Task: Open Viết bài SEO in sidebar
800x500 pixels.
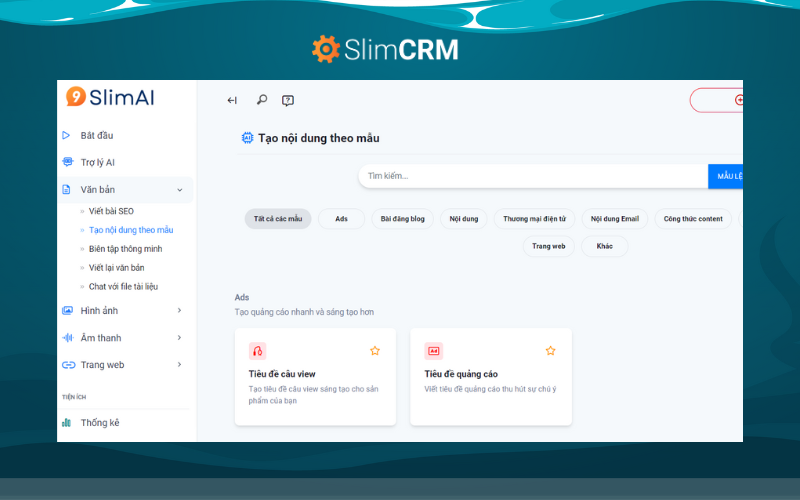Action: pyautogui.click(x=111, y=211)
